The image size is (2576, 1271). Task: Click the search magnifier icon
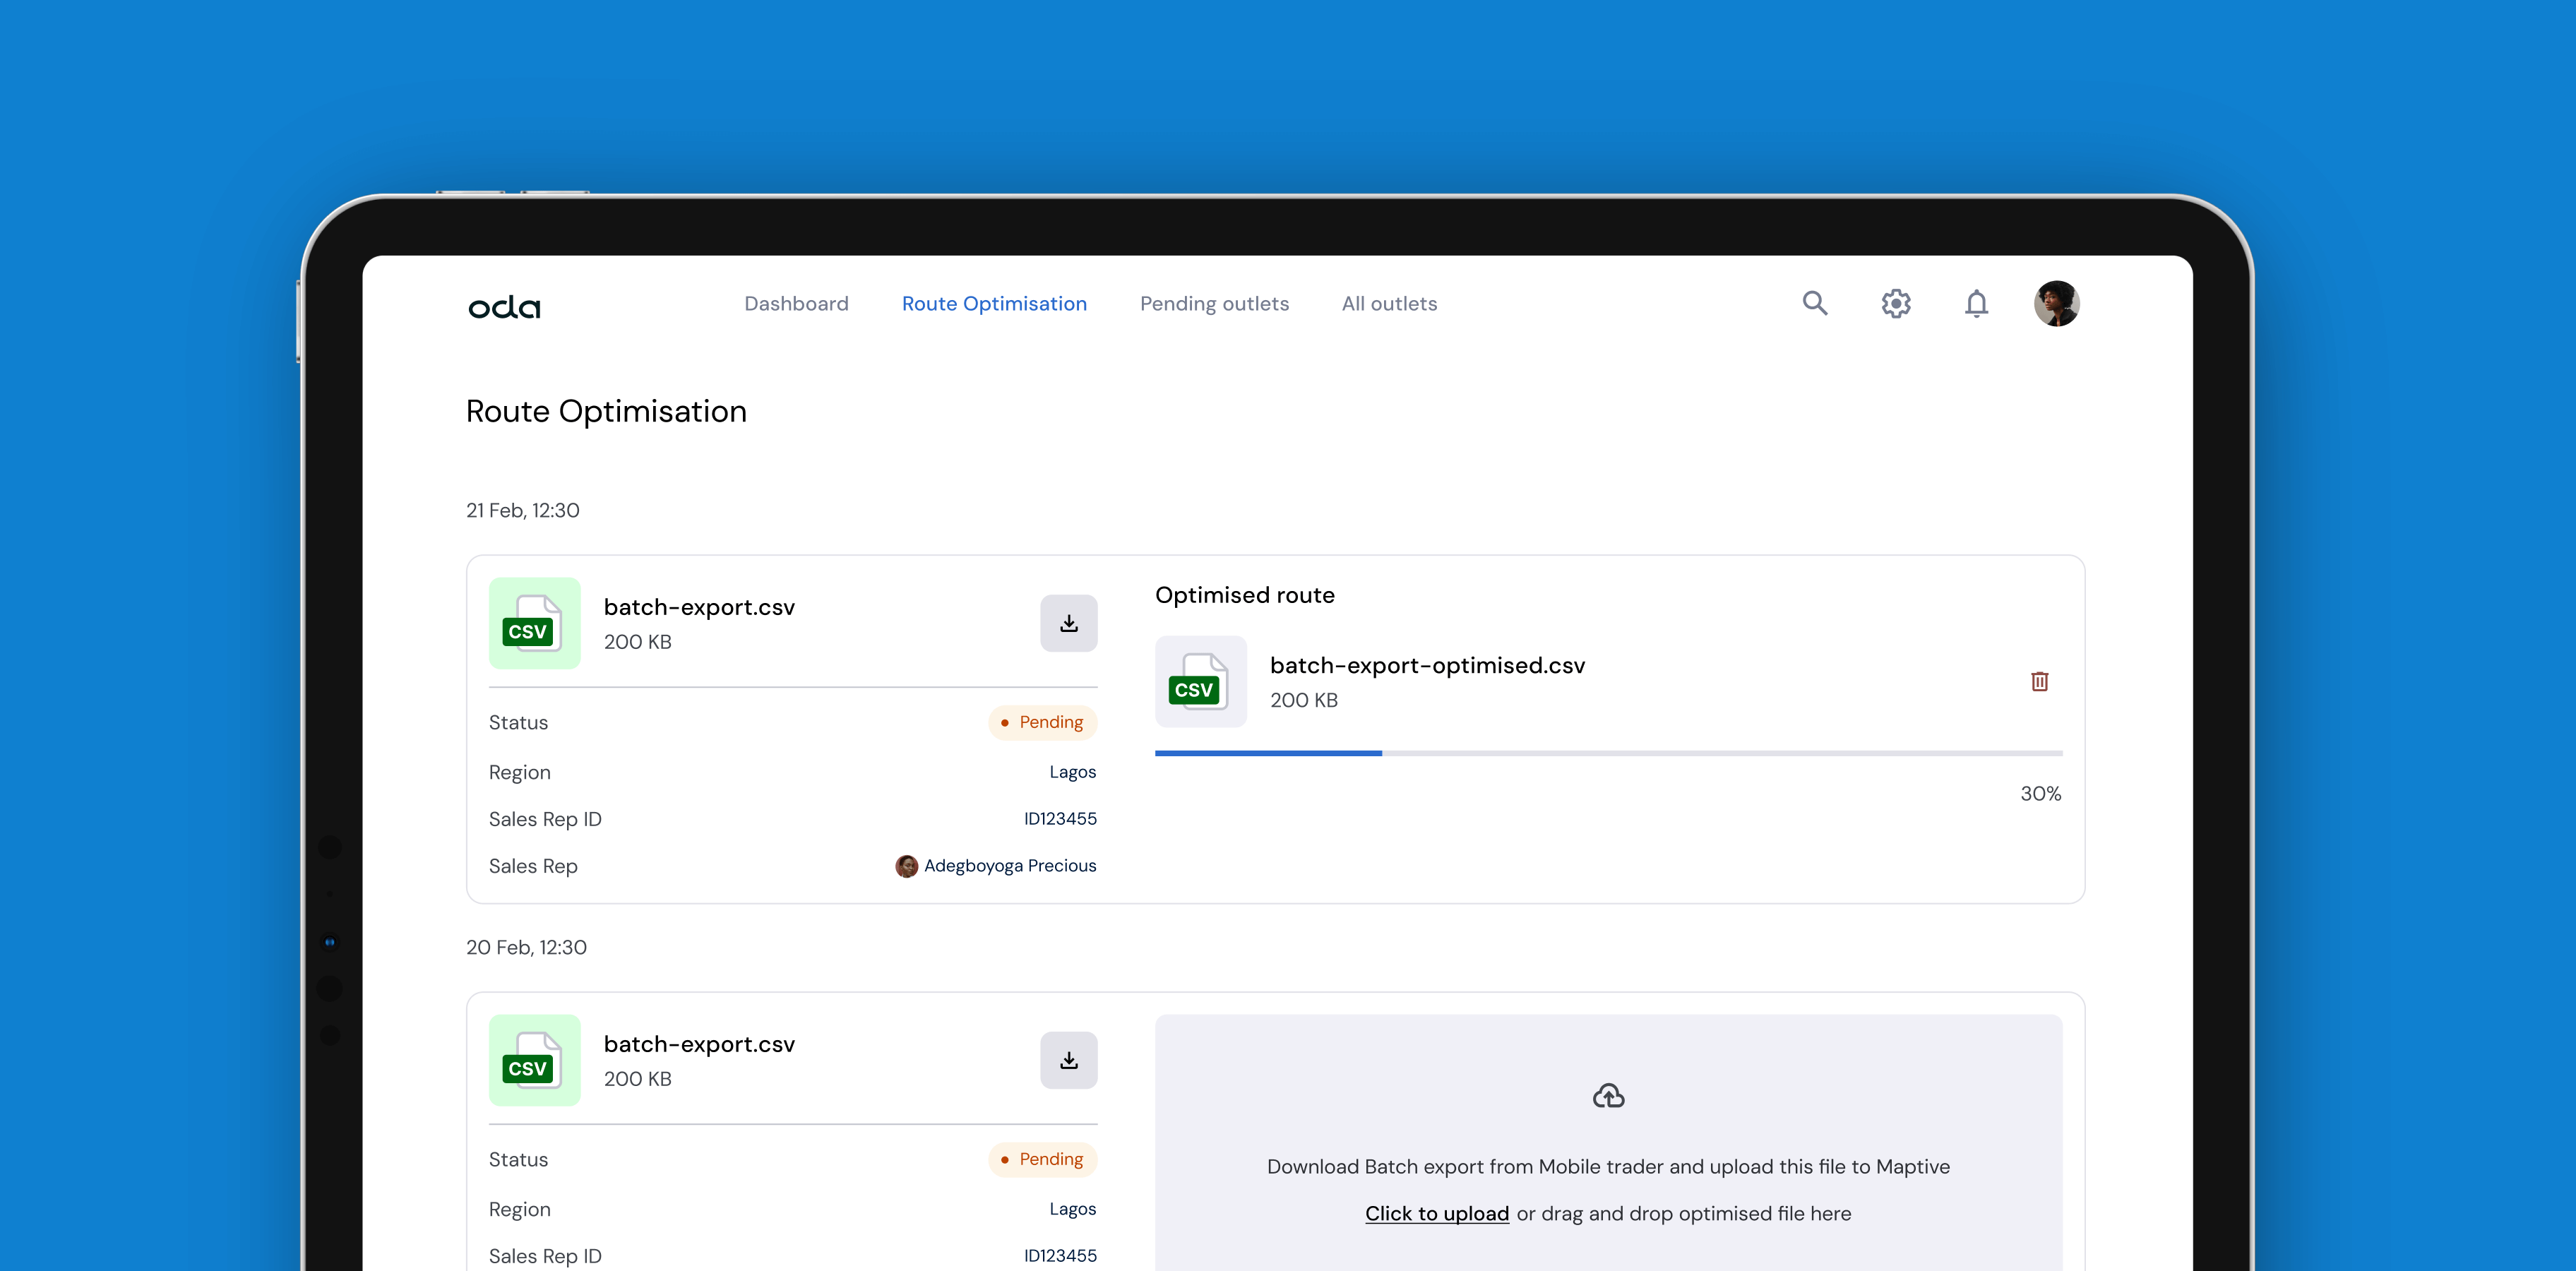click(x=1814, y=303)
